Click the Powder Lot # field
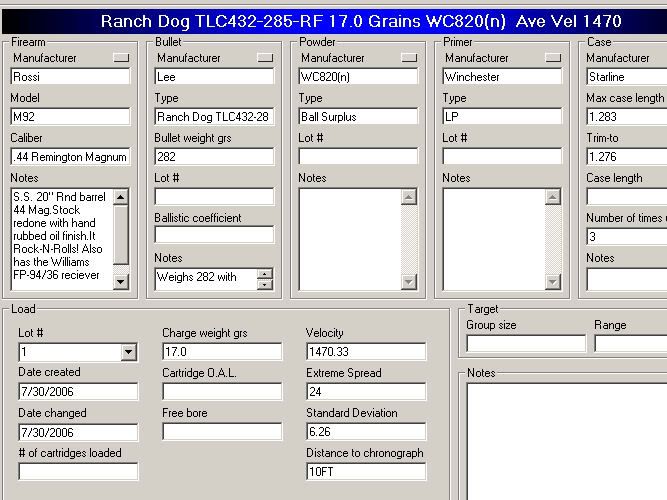The width and height of the screenshot is (667, 500). click(358, 157)
